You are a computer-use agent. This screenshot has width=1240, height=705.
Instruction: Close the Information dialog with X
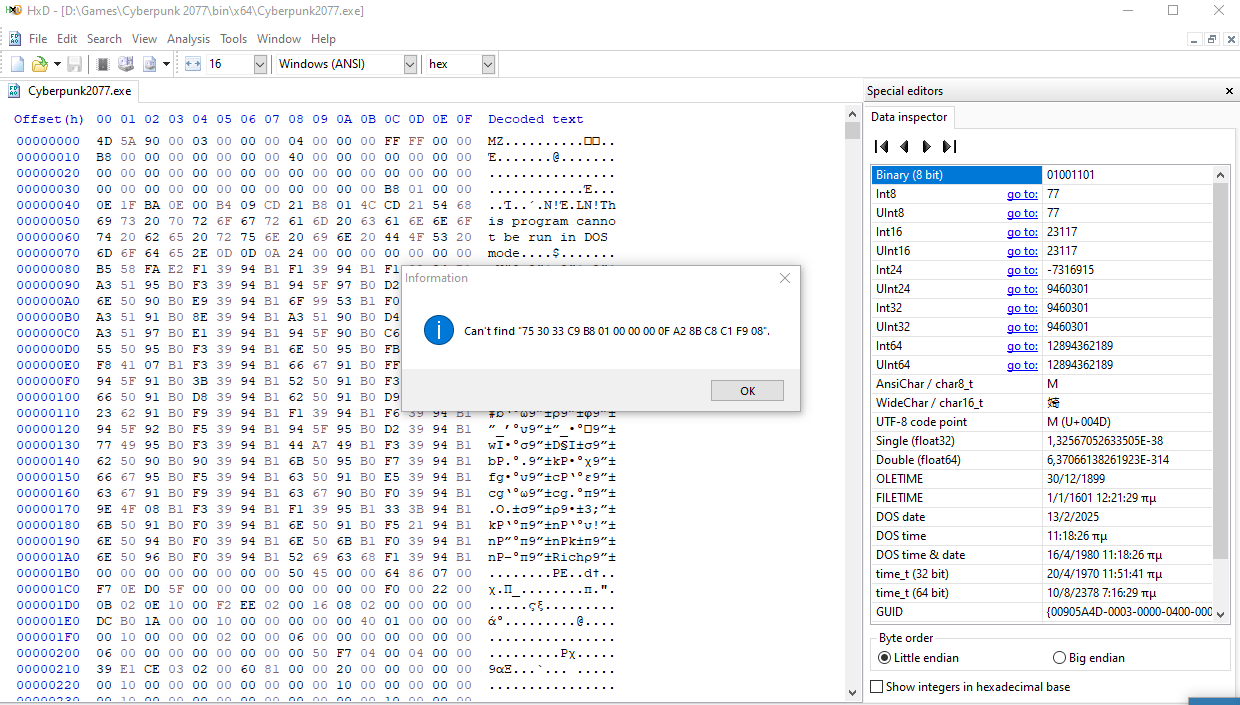tap(785, 278)
